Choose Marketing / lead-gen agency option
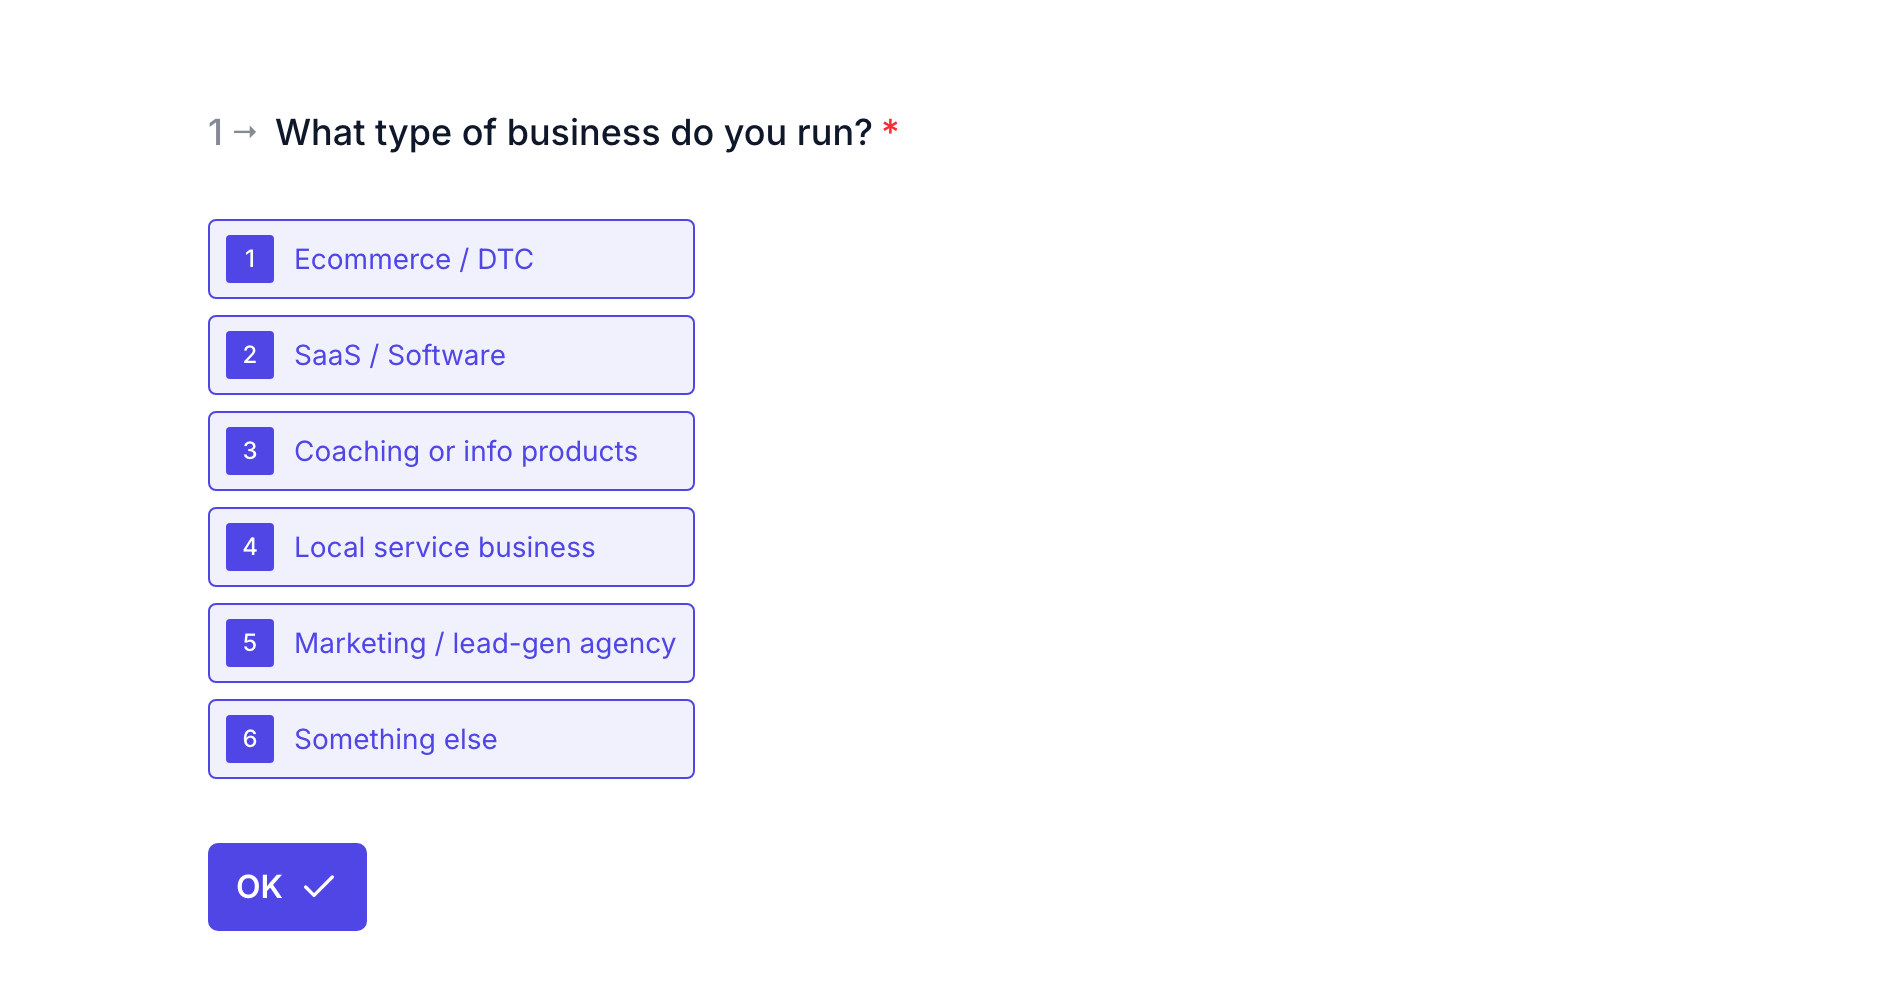 pyautogui.click(x=451, y=643)
